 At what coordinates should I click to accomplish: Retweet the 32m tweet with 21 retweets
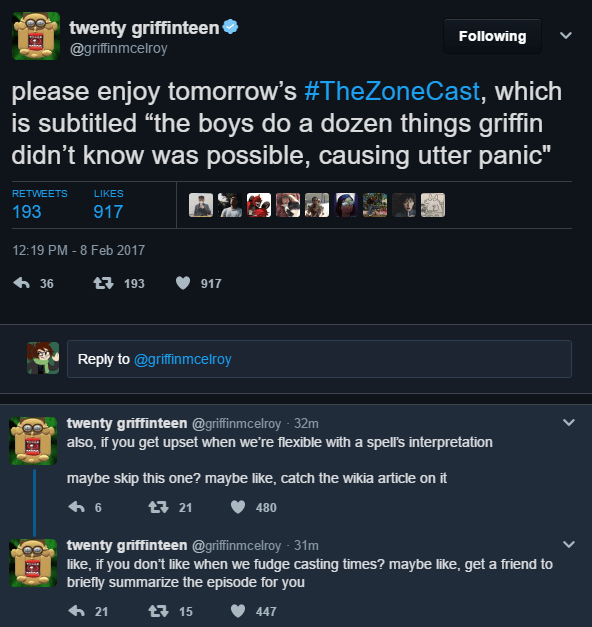[x=158, y=507]
